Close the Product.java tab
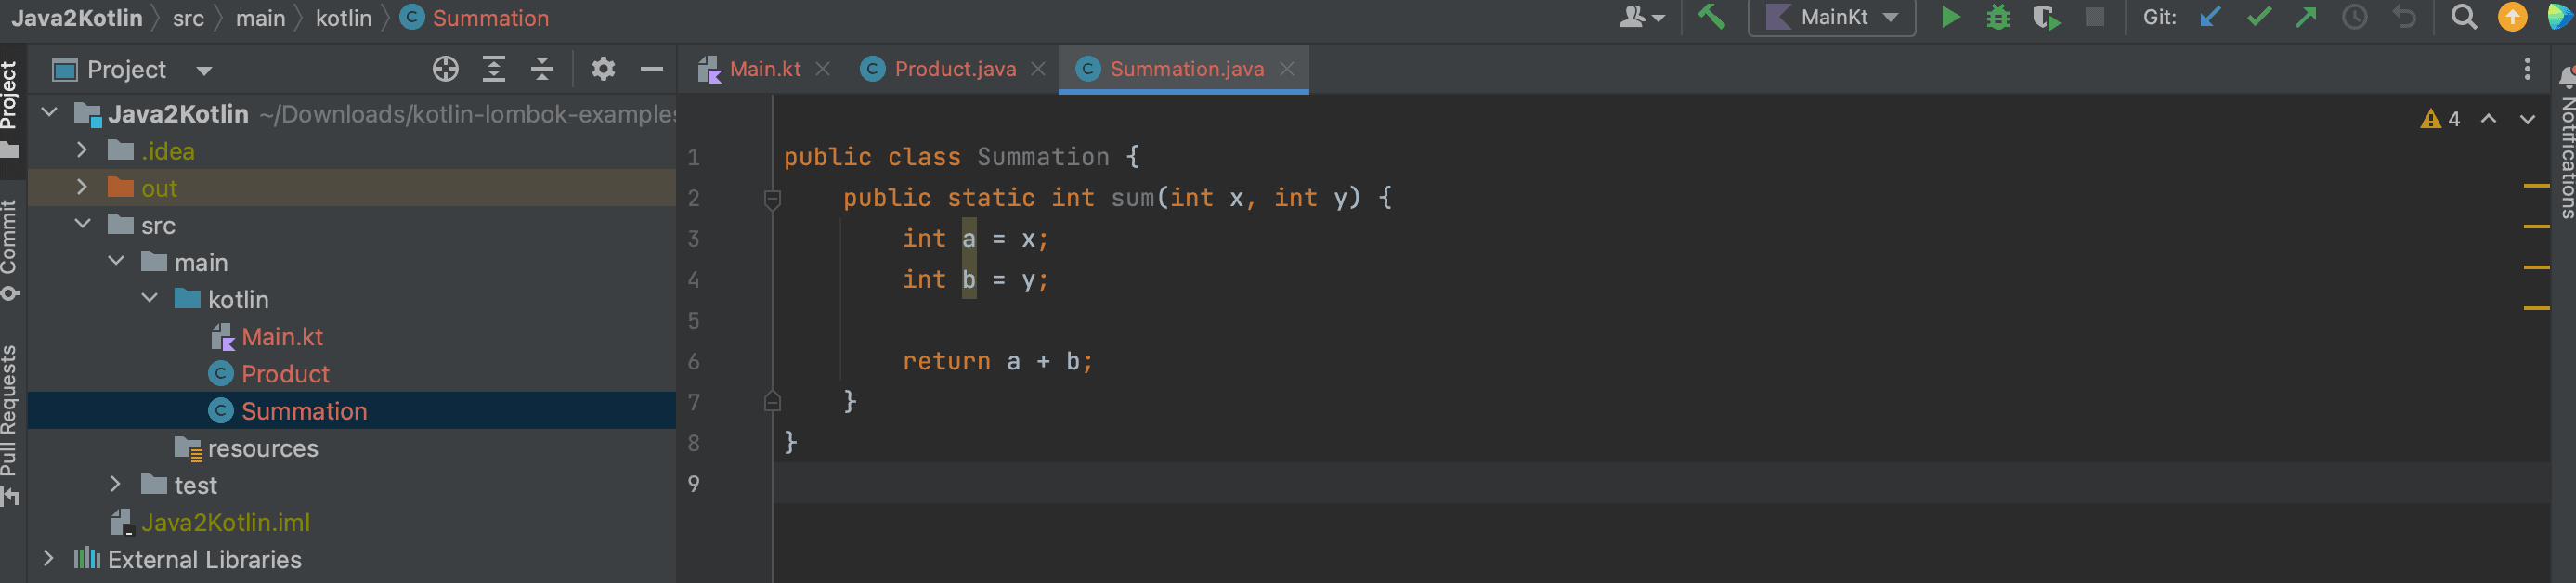Image resolution: width=2576 pixels, height=583 pixels. point(1038,69)
